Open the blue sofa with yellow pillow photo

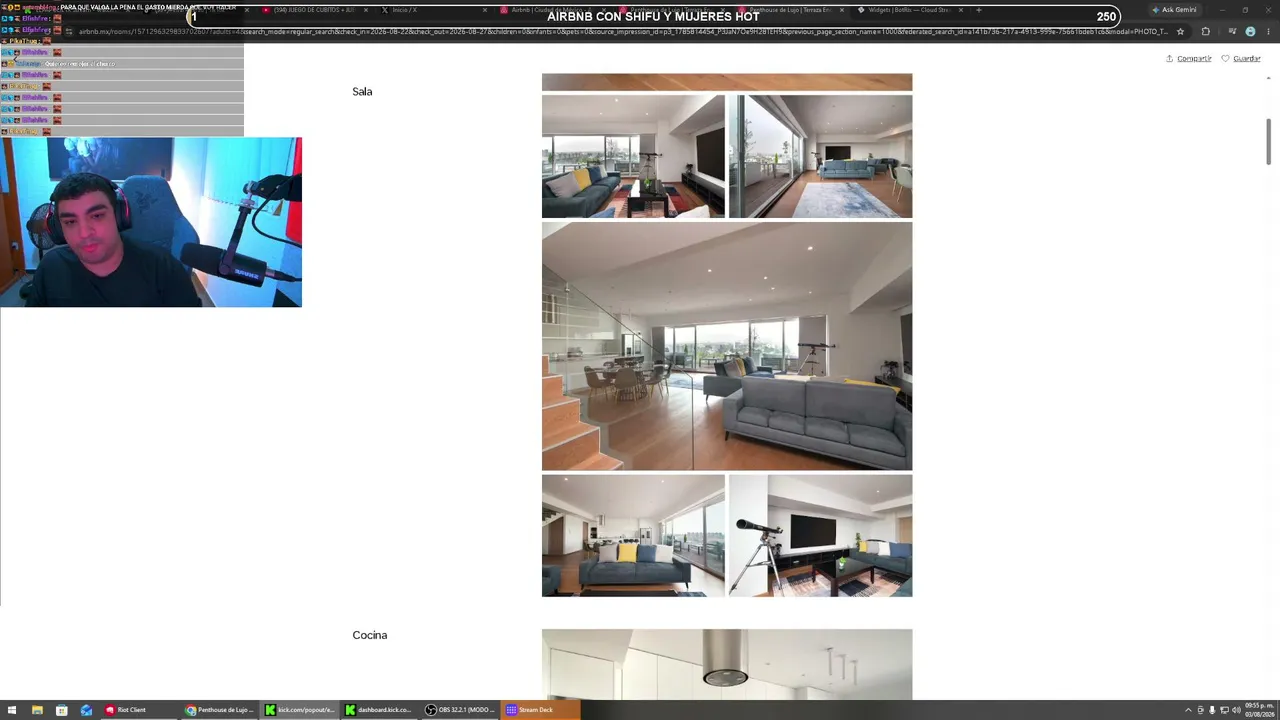click(633, 536)
